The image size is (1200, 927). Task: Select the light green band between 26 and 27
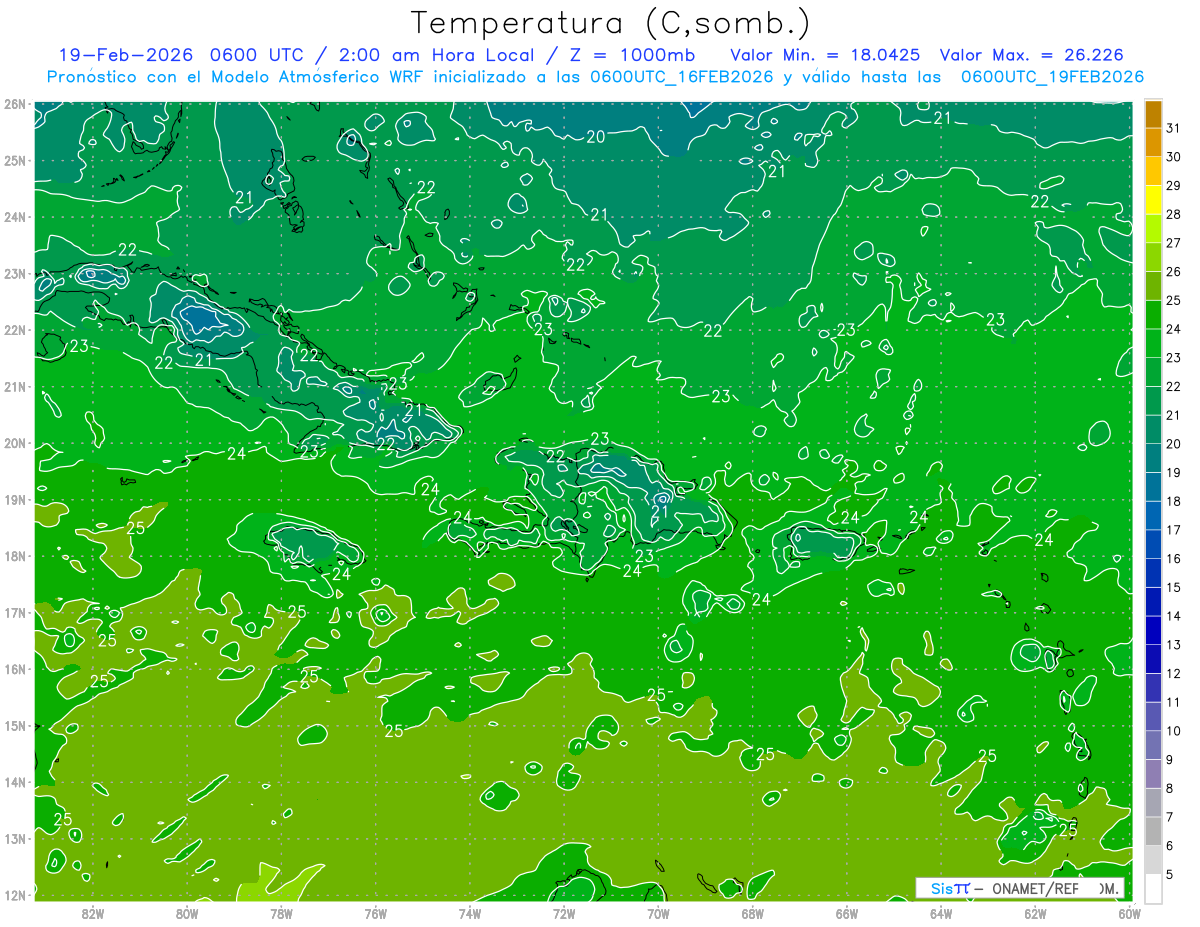point(1153,257)
